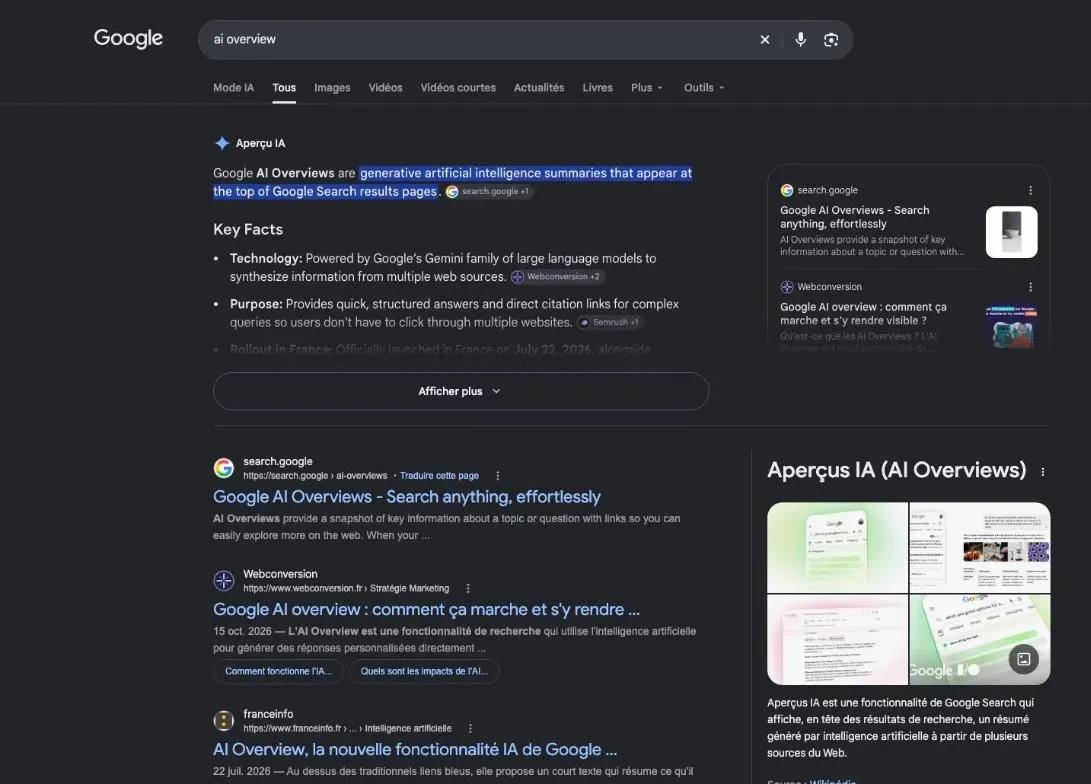Open 'Google AI Overviews - Search anything, effortlessly' result
1091x784 pixels.
click(407, 497)
